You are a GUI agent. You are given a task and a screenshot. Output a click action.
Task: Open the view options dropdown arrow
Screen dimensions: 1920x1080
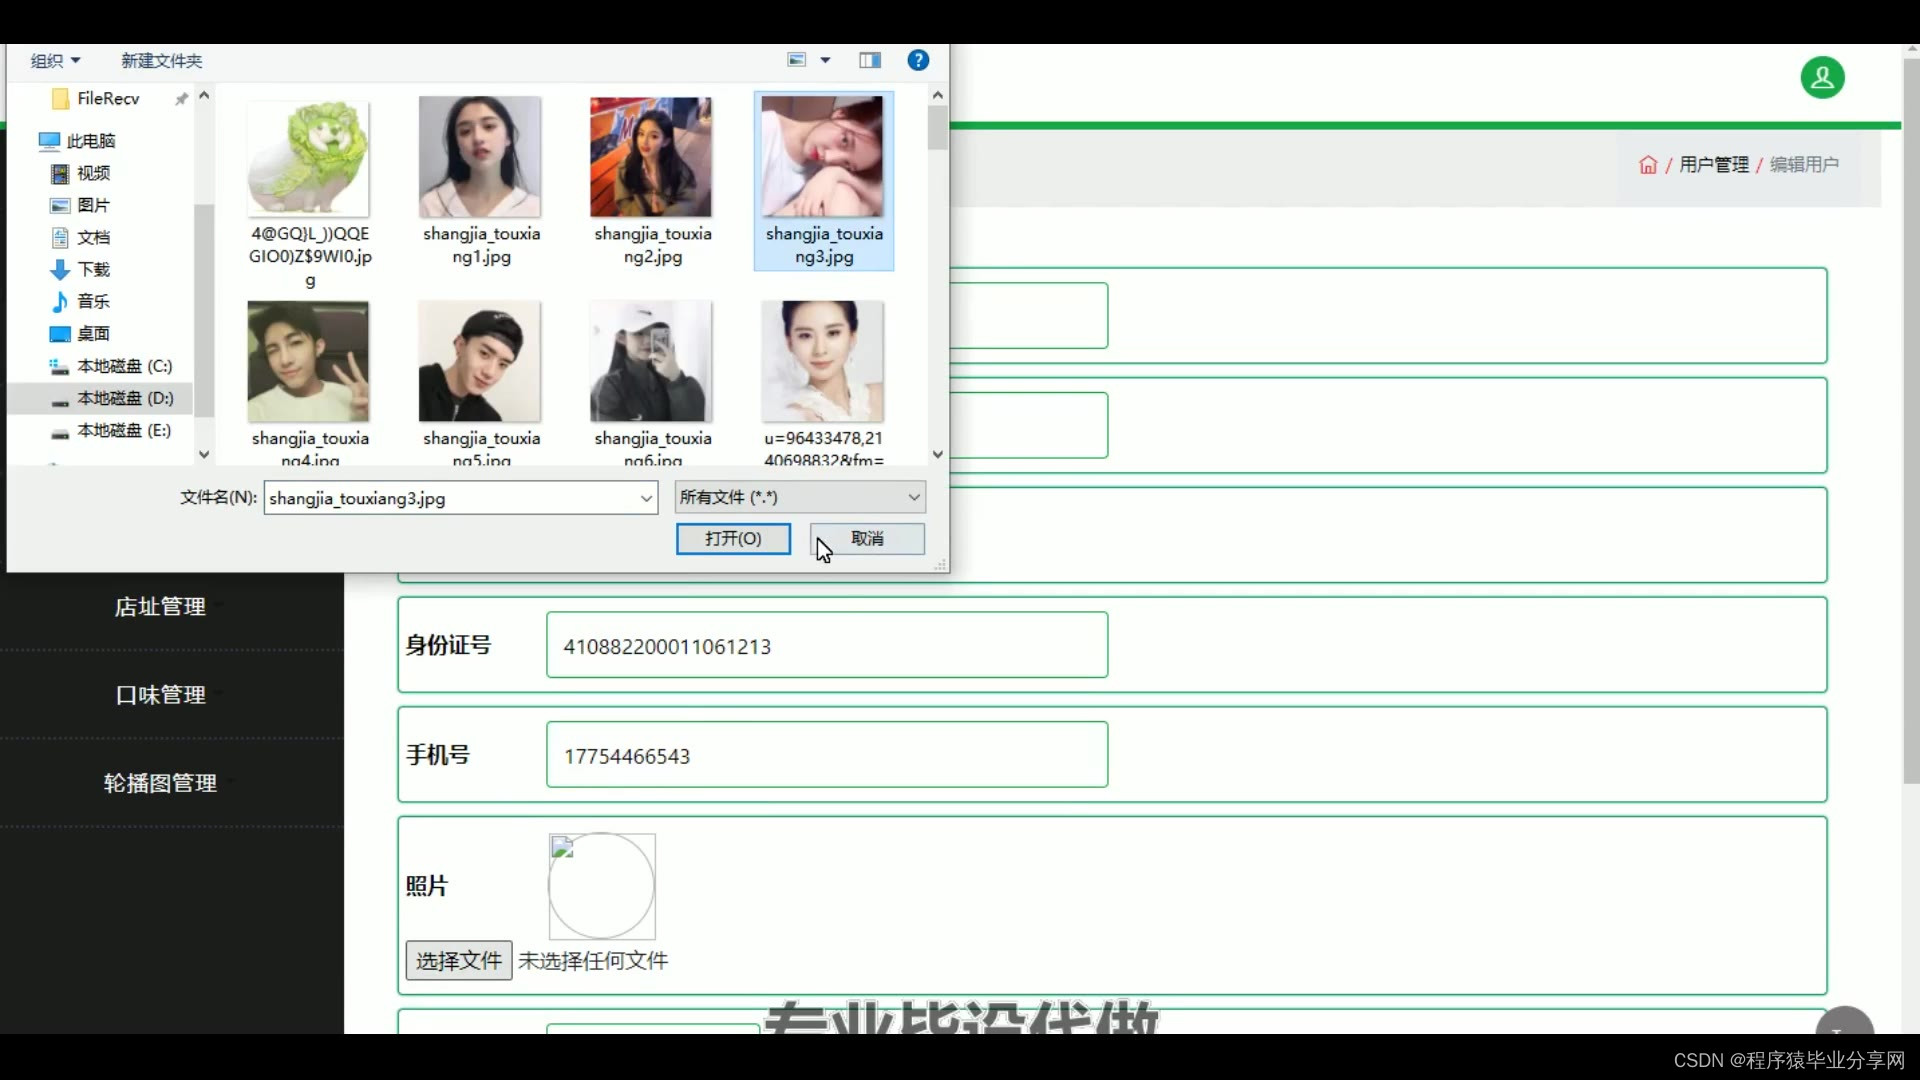(x=825, y=60)
